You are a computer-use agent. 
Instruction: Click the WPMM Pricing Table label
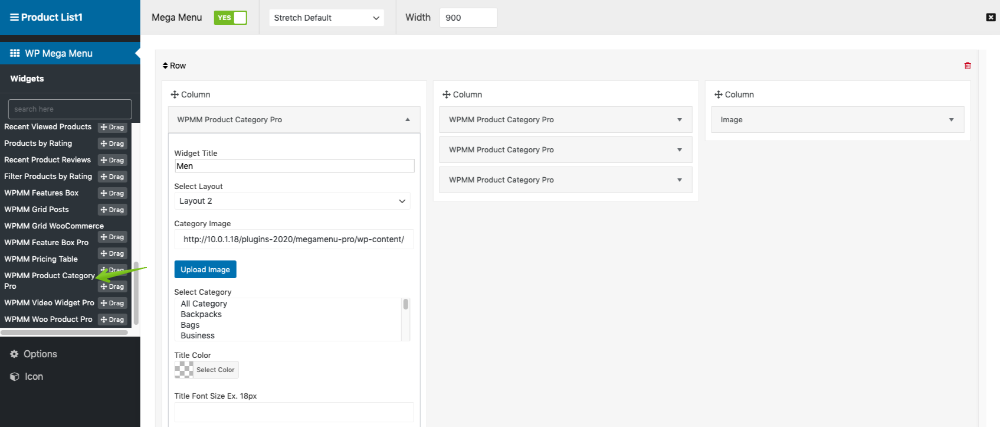click(41, 259)
